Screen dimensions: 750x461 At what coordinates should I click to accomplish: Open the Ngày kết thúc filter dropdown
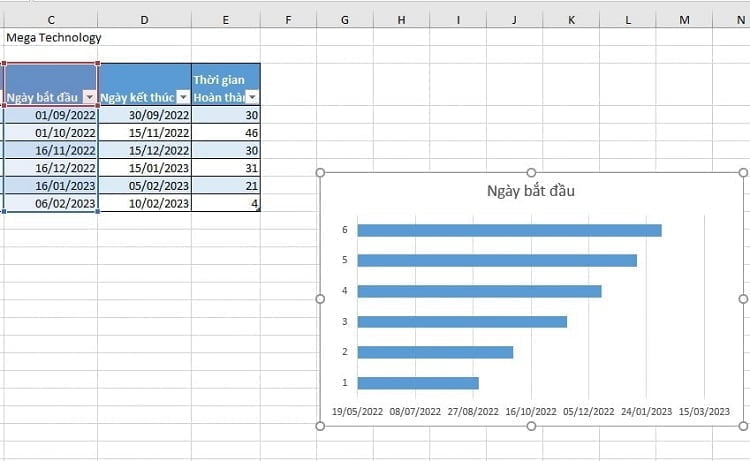tap(183, 97)
